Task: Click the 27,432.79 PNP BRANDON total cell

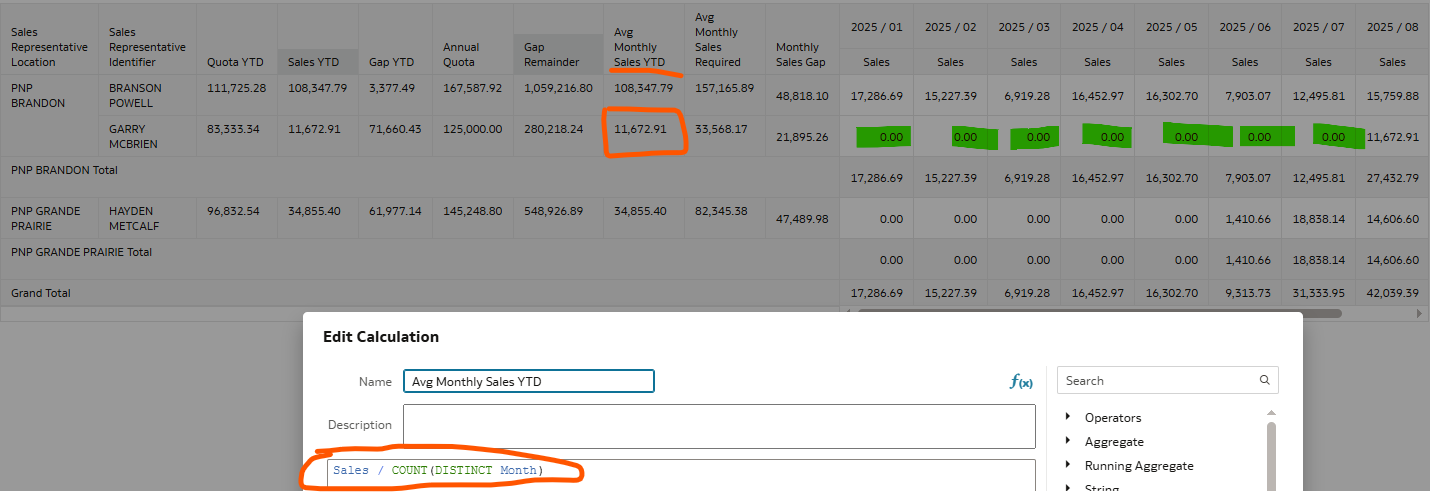Action: (x=1392, y=177)
